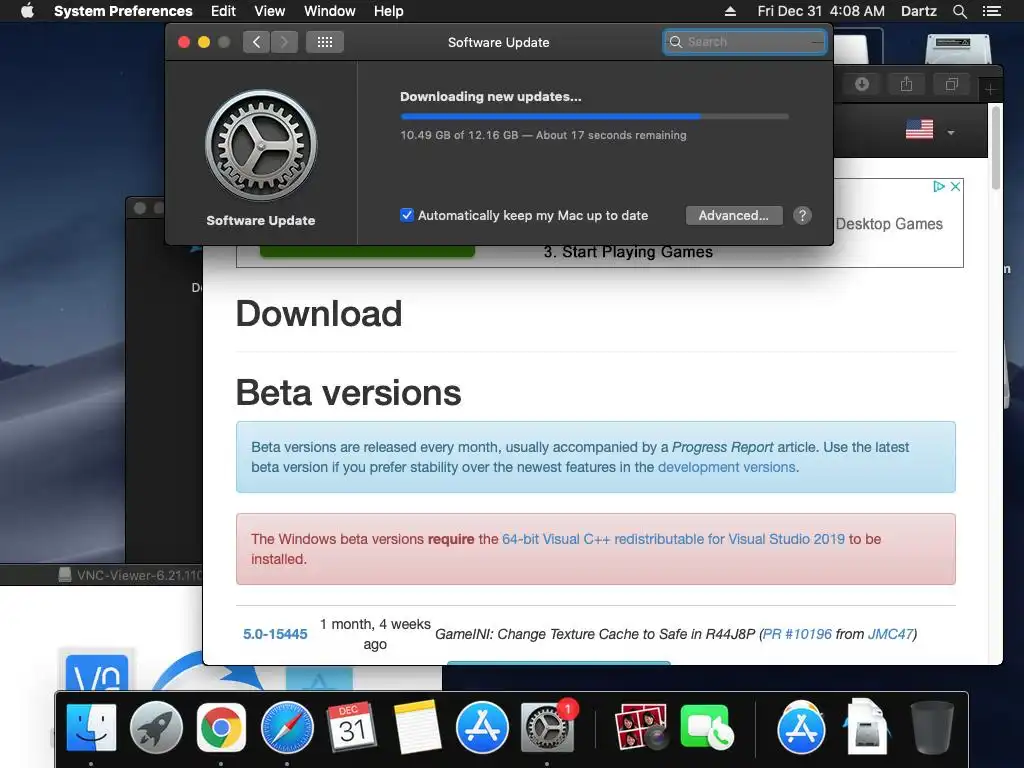Click the Safari page vertical scrollbar

point(995,148)
